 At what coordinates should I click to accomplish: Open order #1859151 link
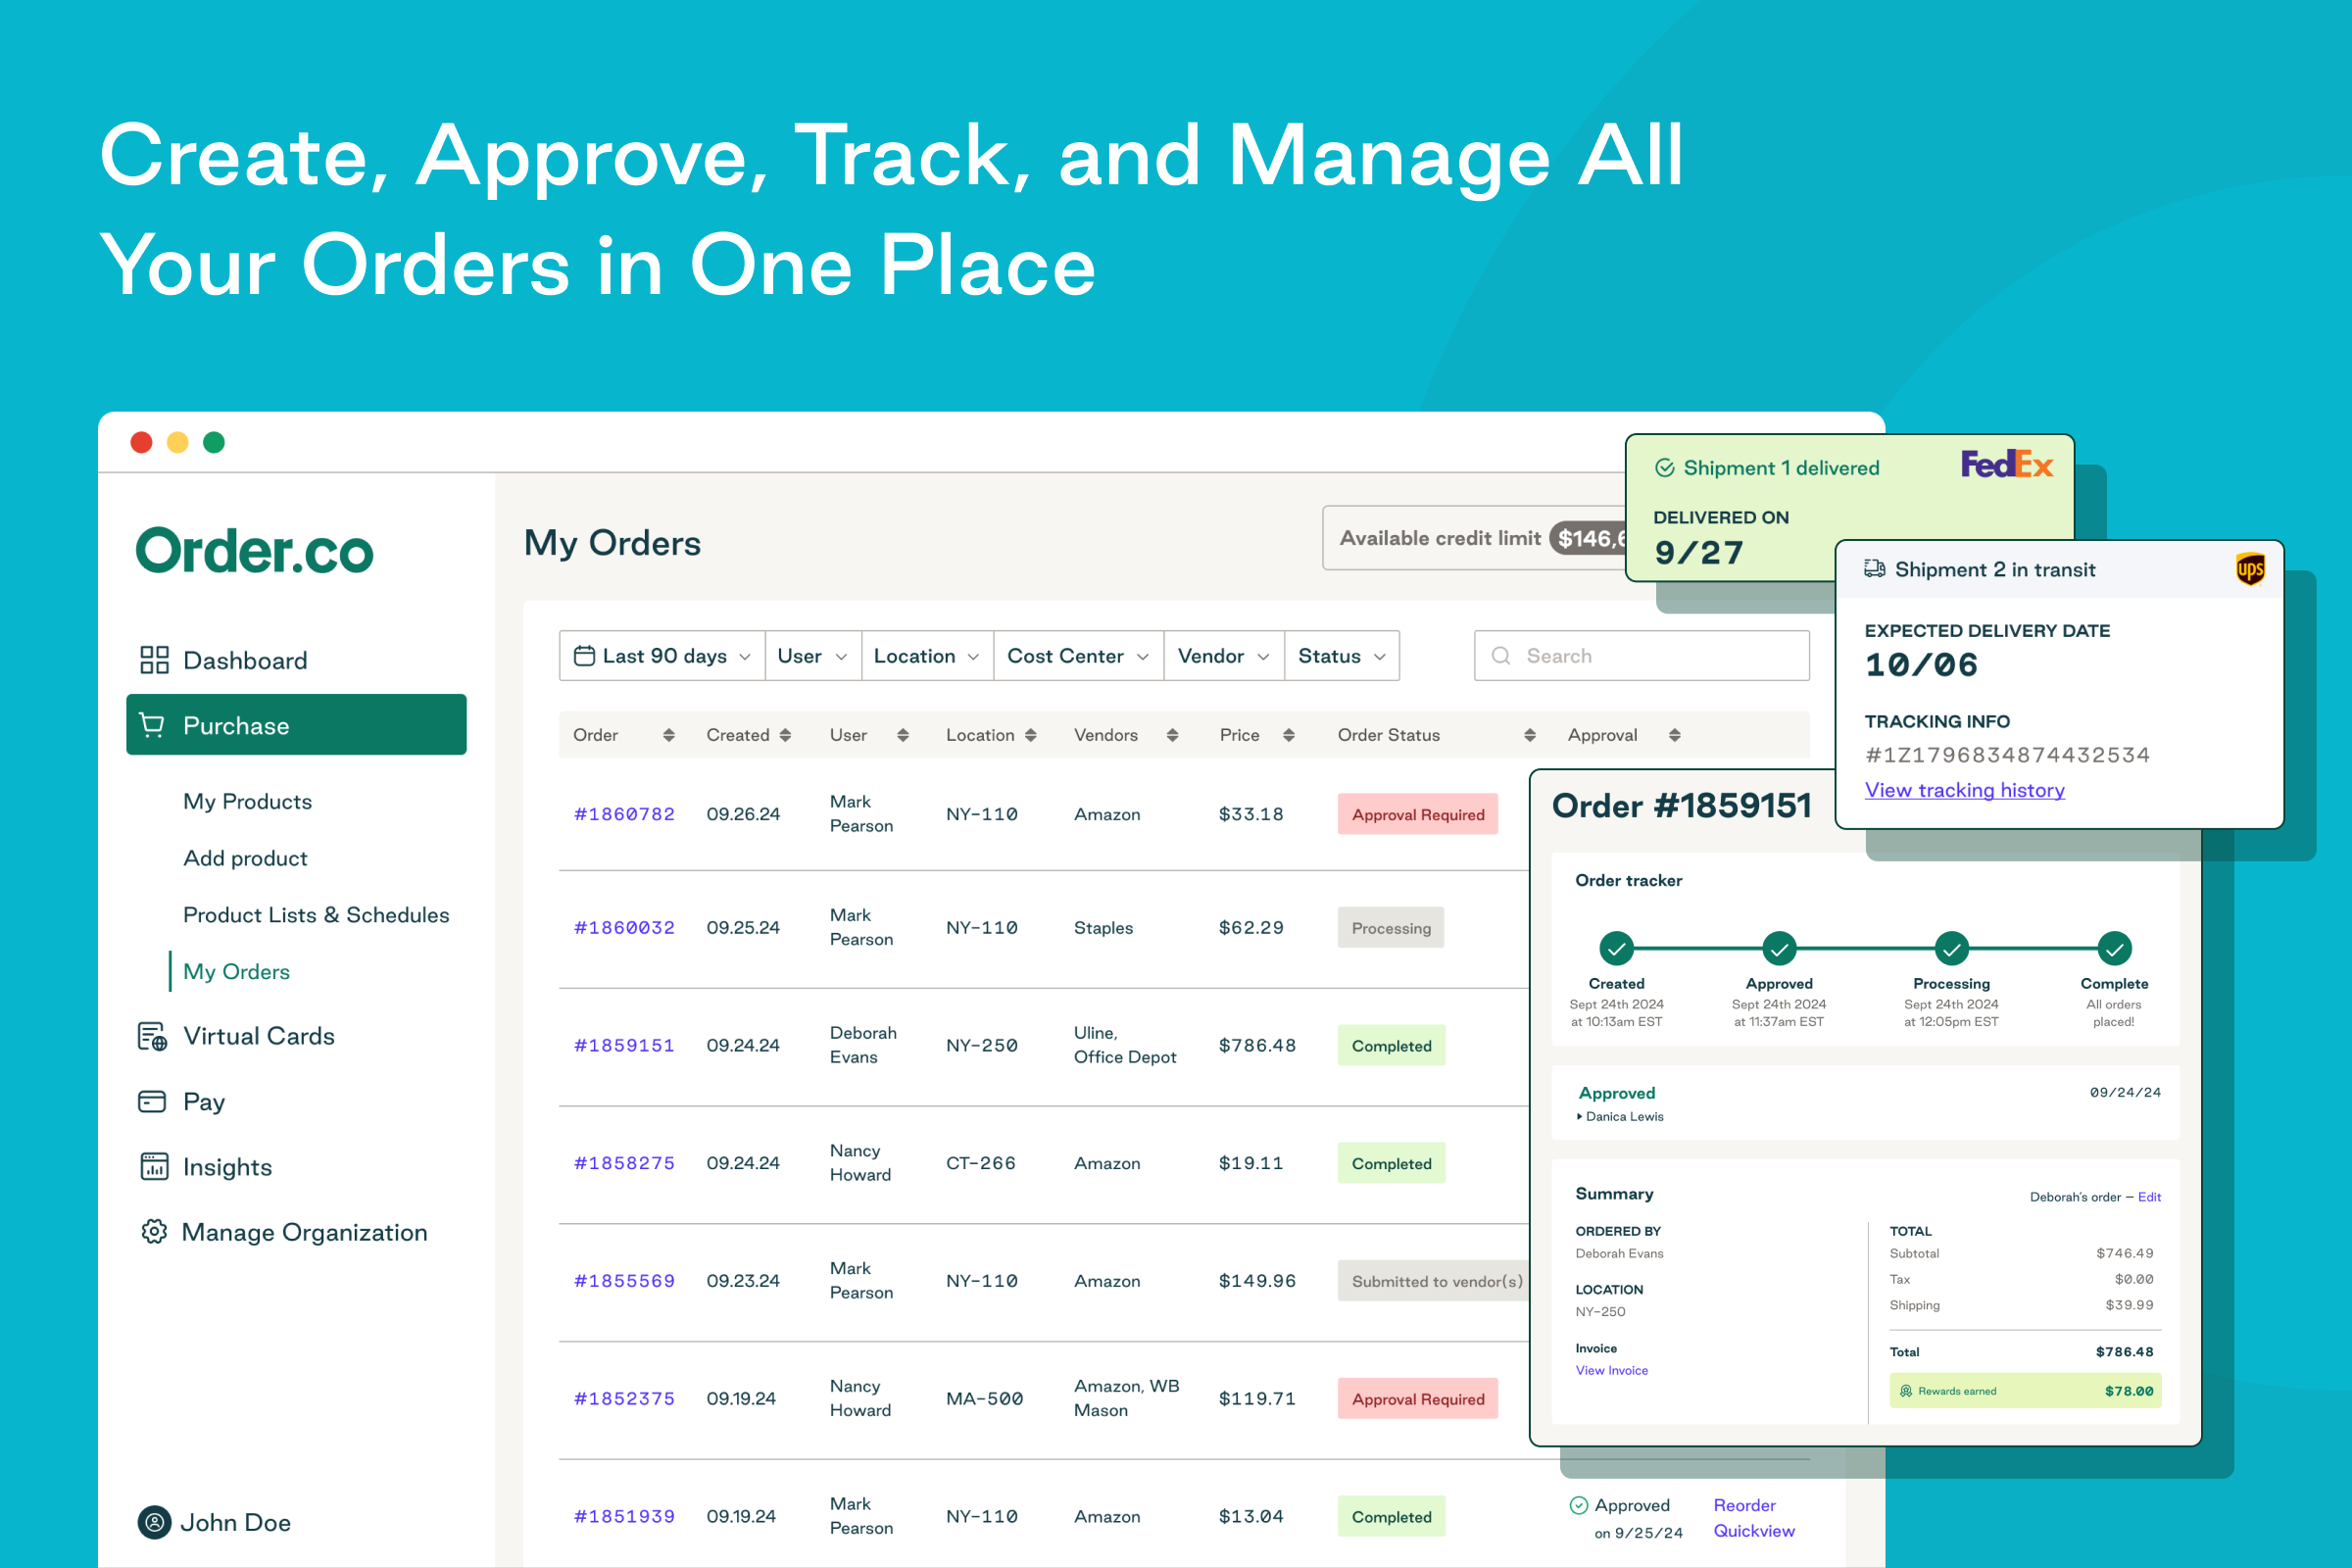click(624, 1045)
